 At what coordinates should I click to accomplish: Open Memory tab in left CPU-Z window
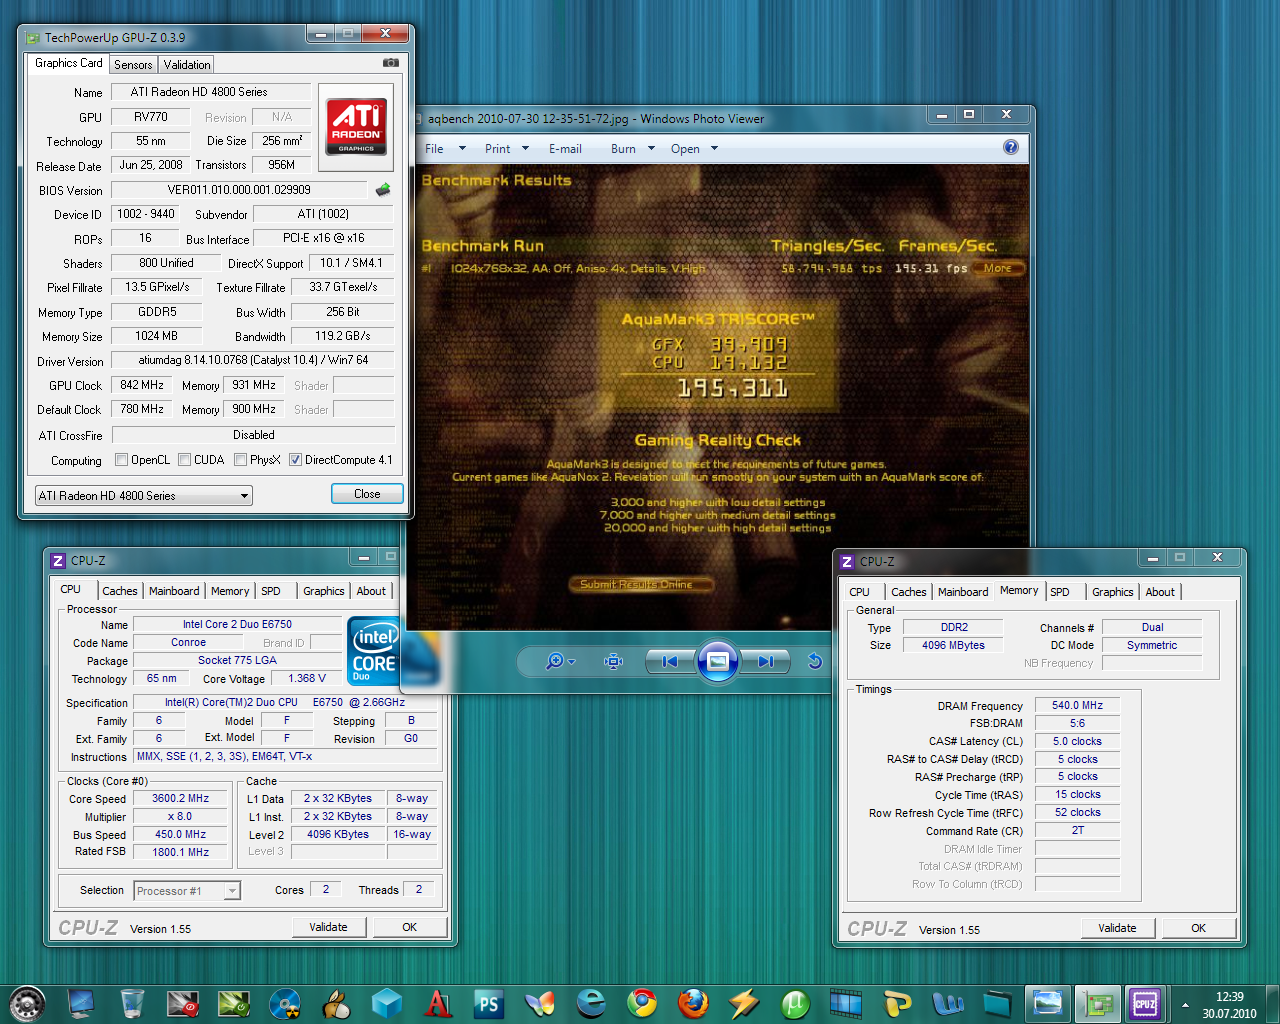(x=230, y=591)
